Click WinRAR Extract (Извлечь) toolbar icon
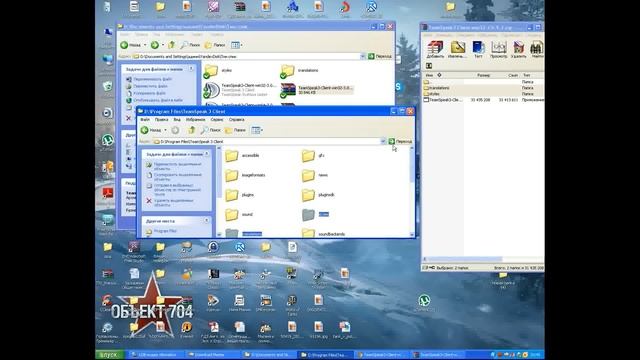This screenshot has width=640, height=360. pos(457,49)
